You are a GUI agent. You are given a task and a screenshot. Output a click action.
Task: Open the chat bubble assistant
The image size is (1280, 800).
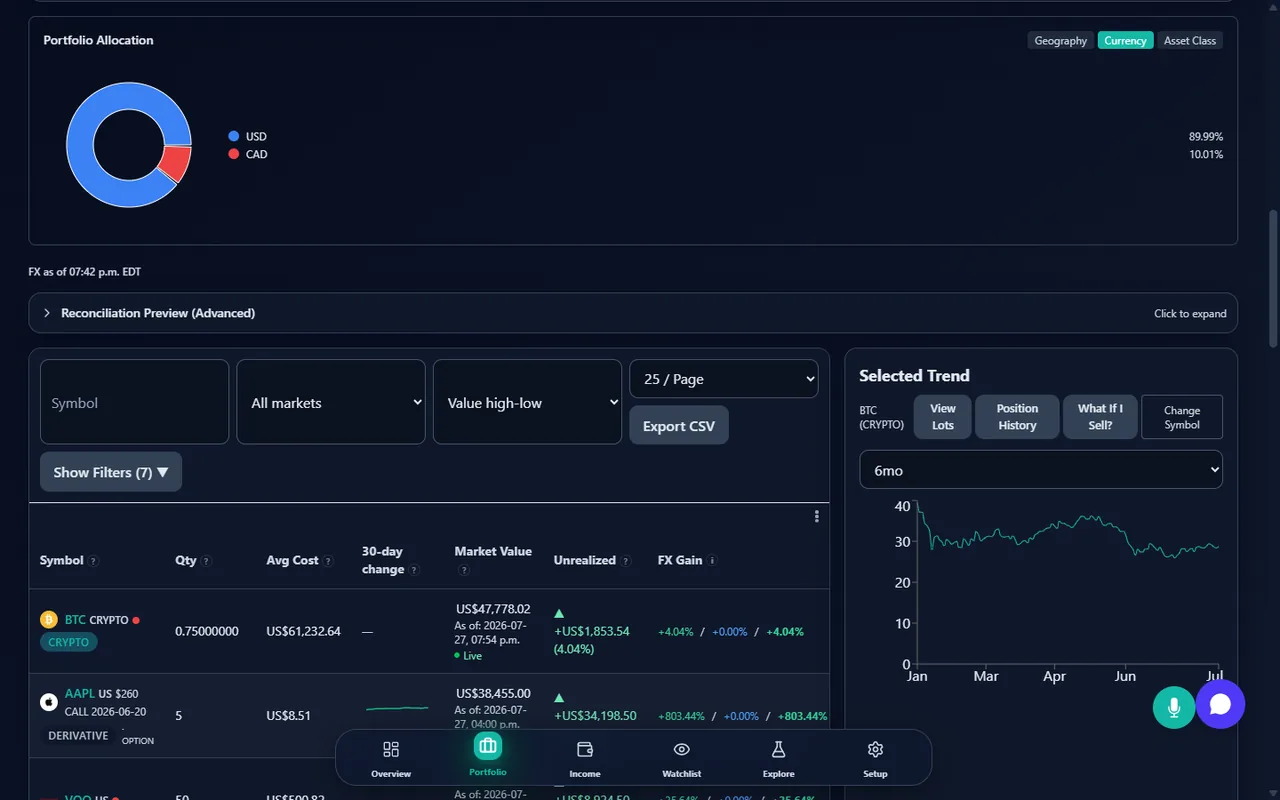(1220, 704)
